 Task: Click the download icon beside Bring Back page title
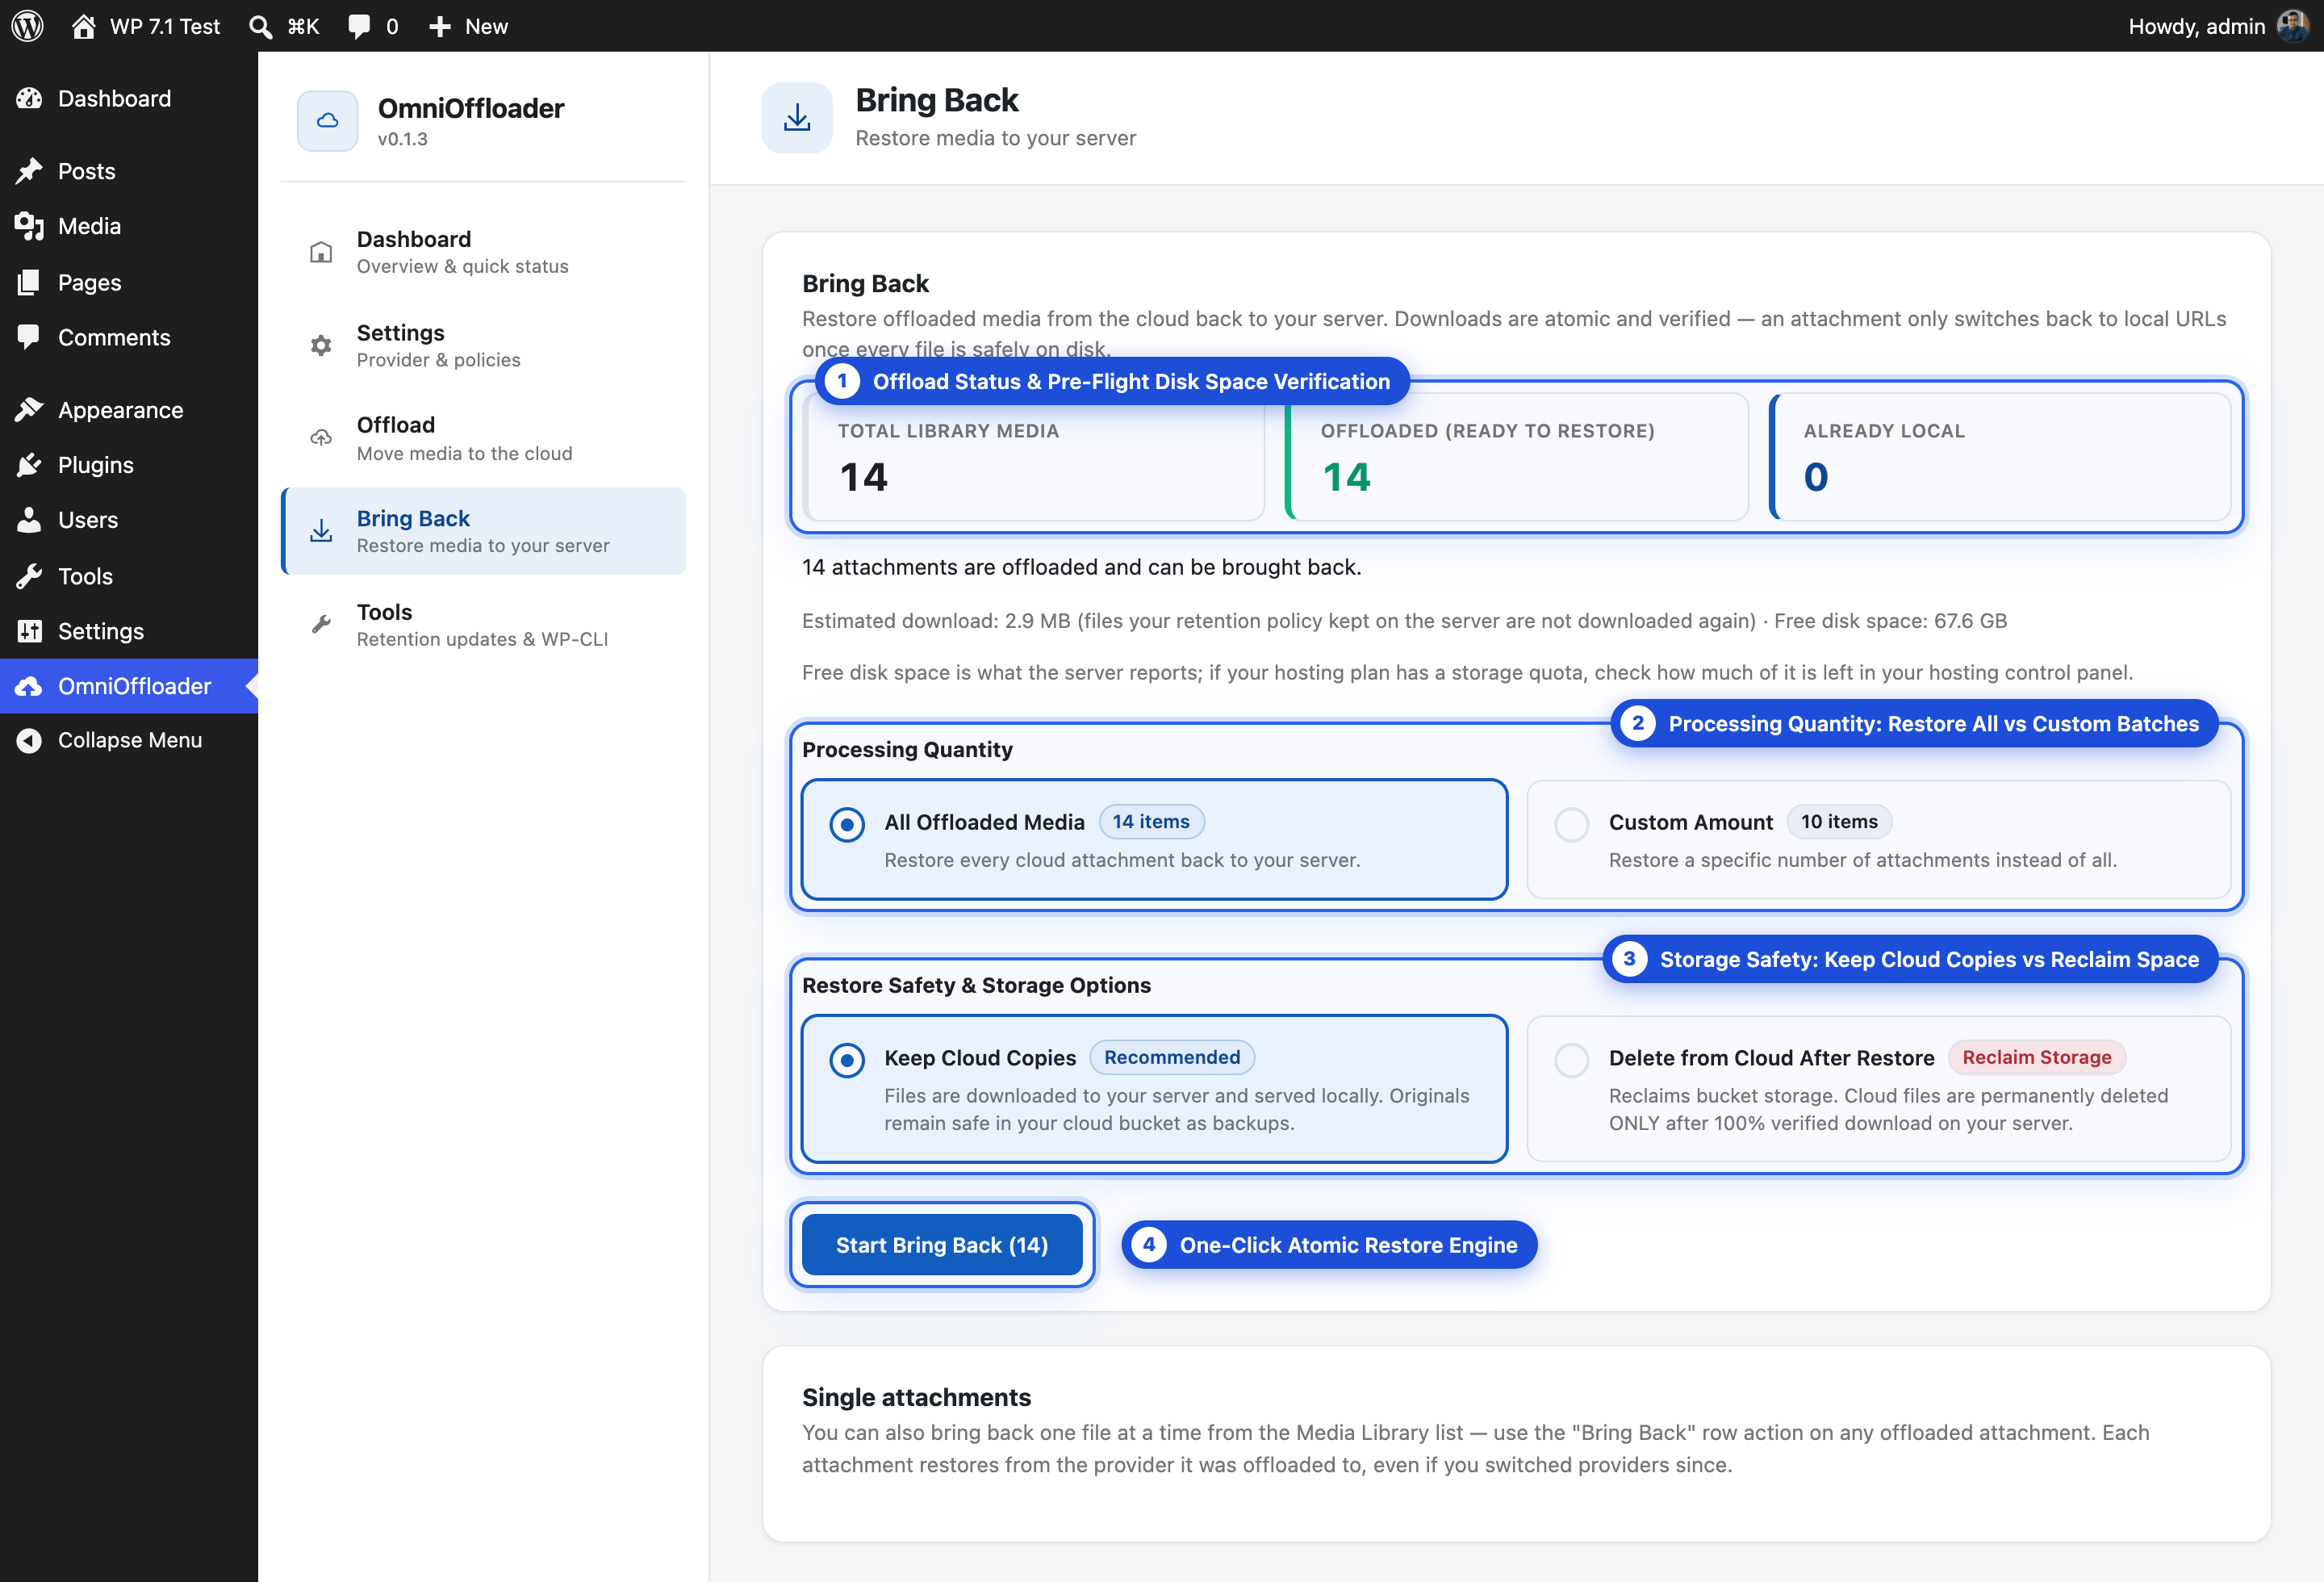coord(797,118)
